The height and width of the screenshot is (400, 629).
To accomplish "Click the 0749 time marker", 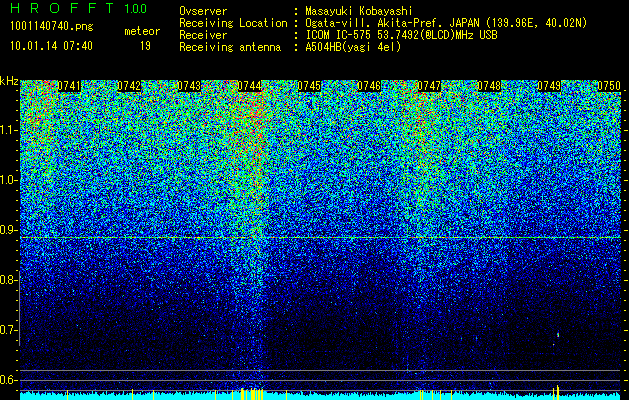I will click(x=549, y=86).
